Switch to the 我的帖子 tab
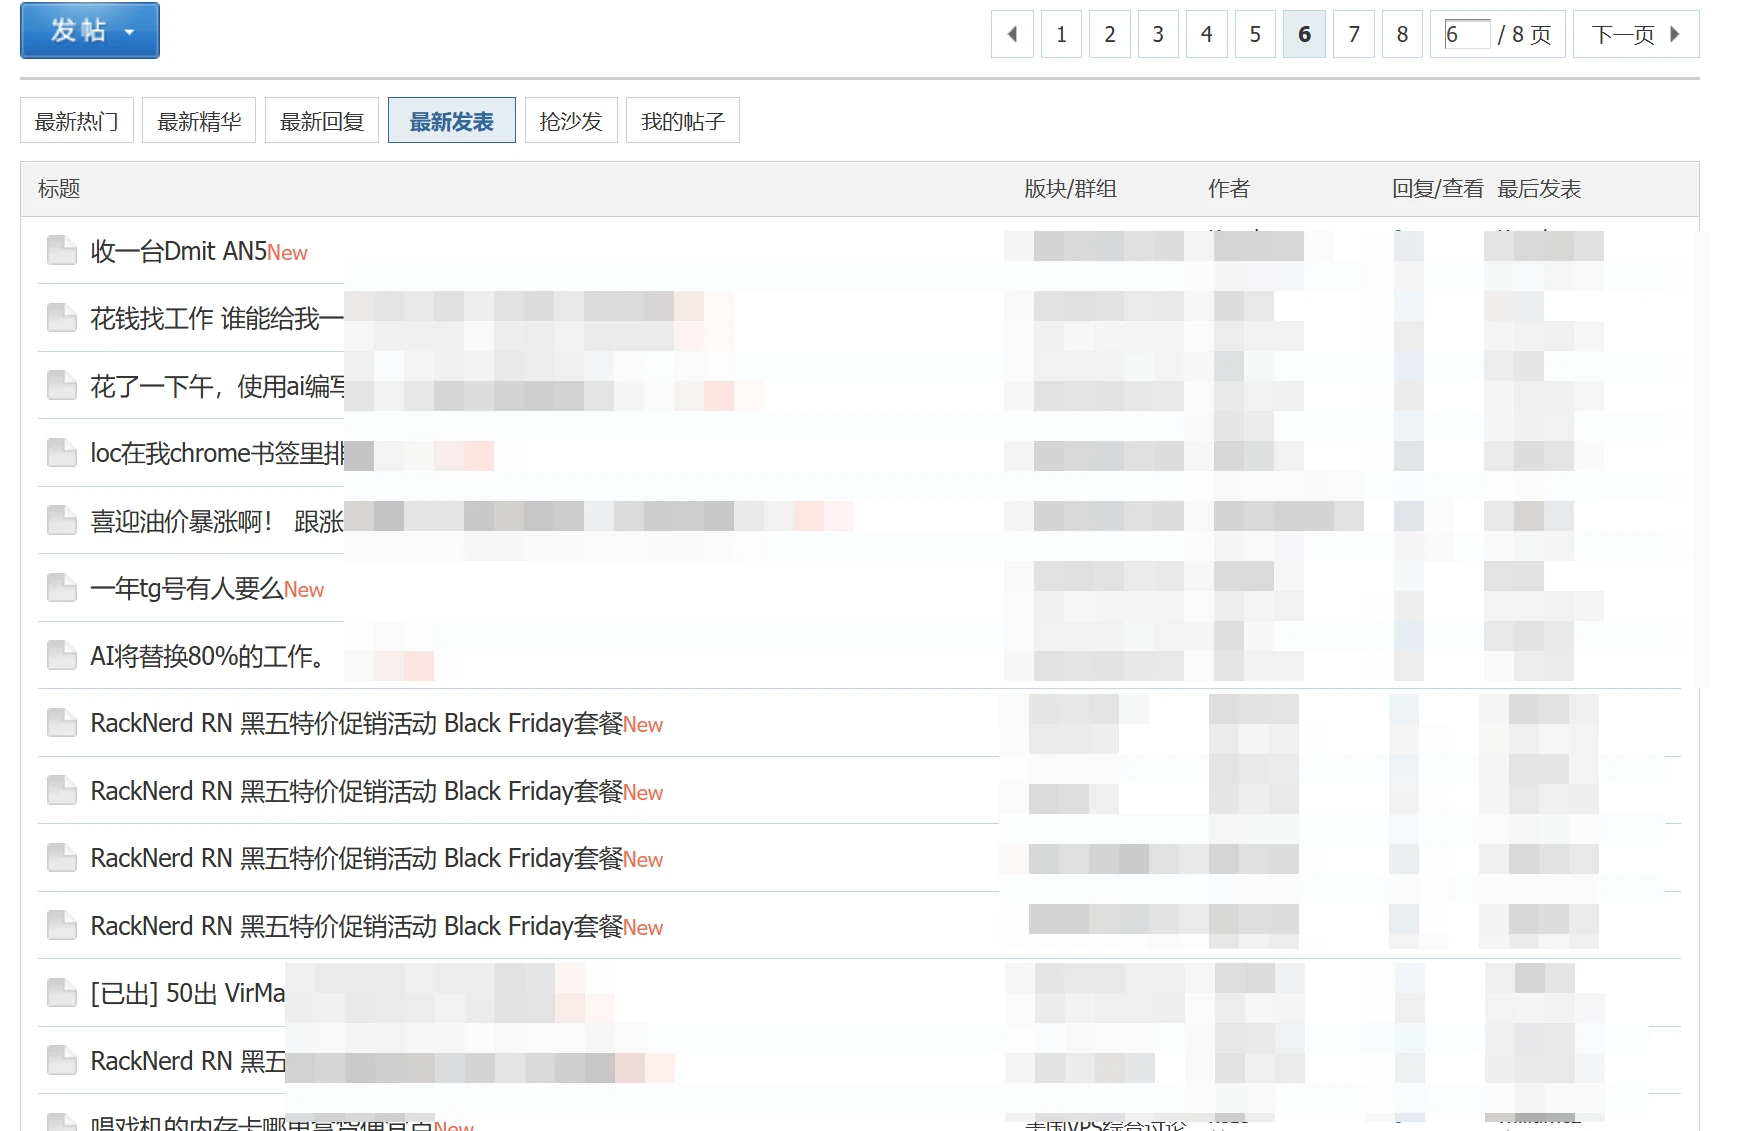 [682, 120]
